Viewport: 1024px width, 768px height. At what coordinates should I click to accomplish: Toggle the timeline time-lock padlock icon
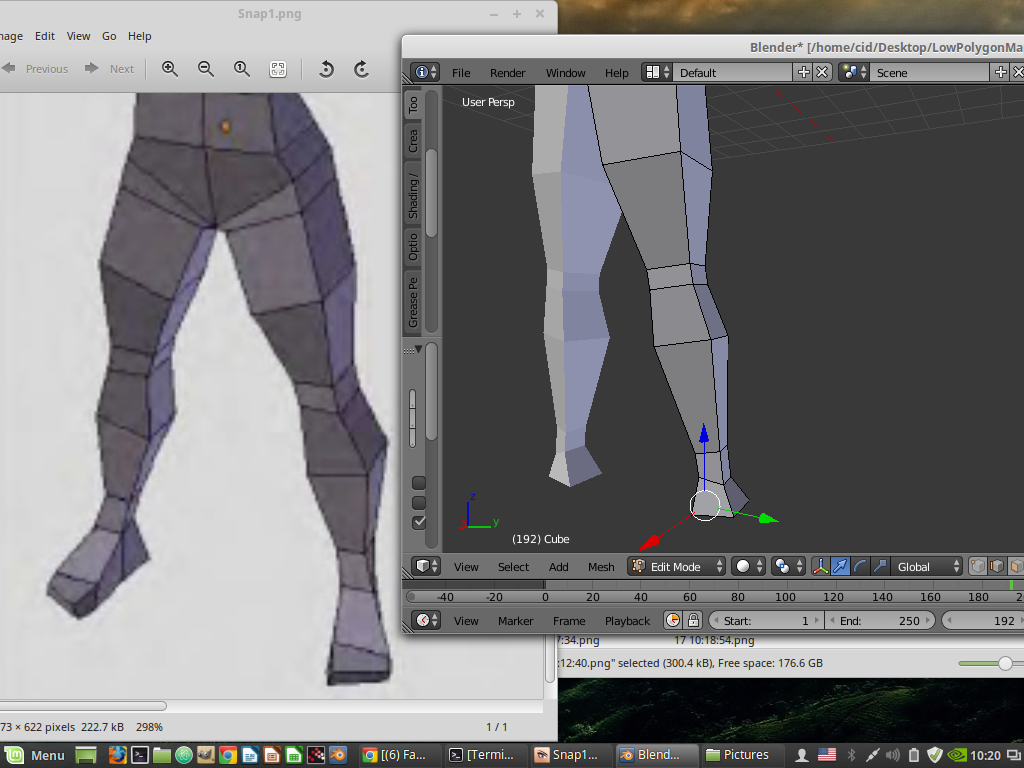[x=693, y=620]
